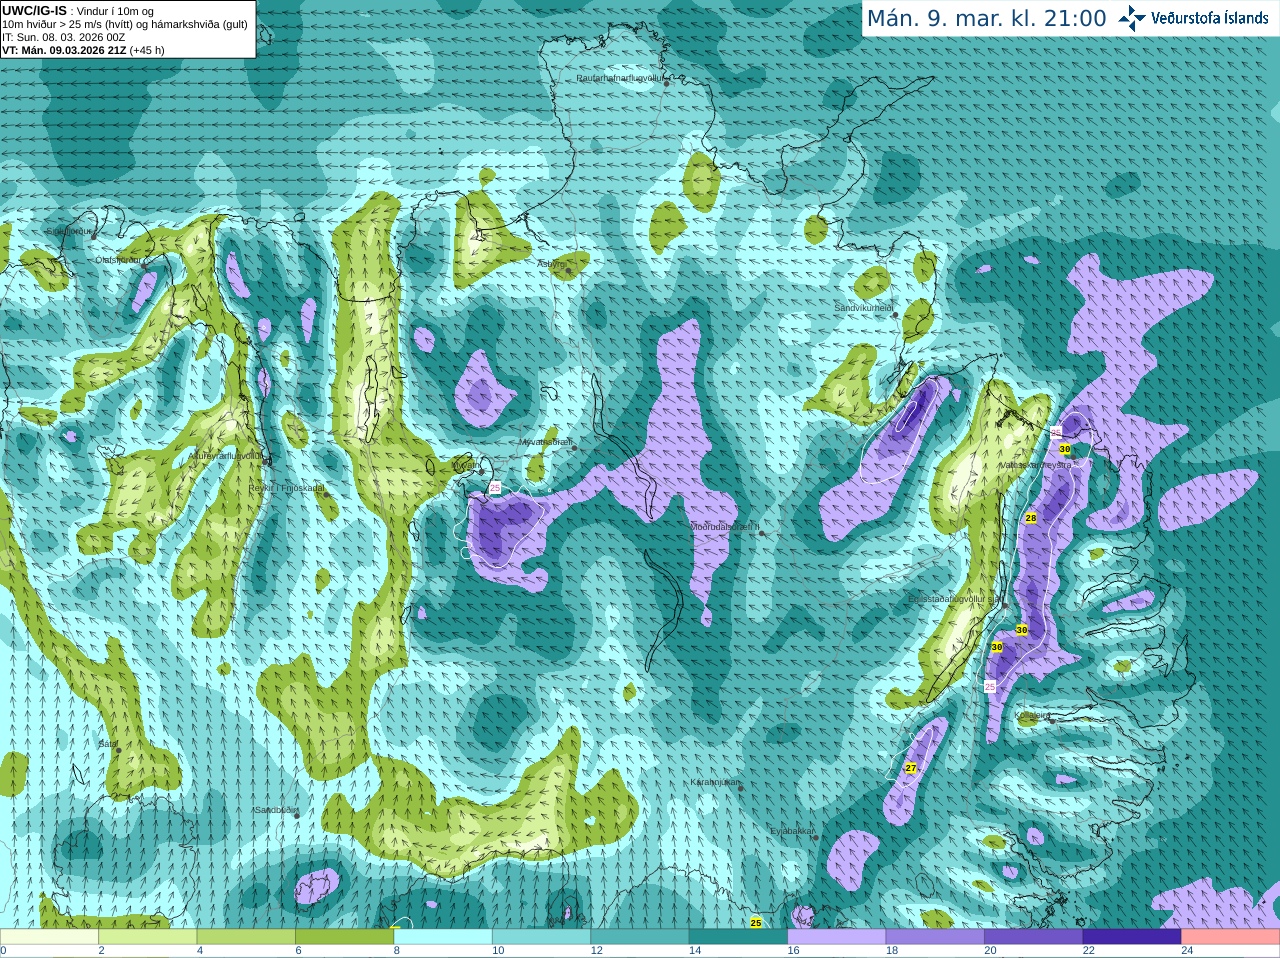Pick the 20–22 m/s violet legend swatch
Screen dimensions: 1280x958
pos(1034,937)
